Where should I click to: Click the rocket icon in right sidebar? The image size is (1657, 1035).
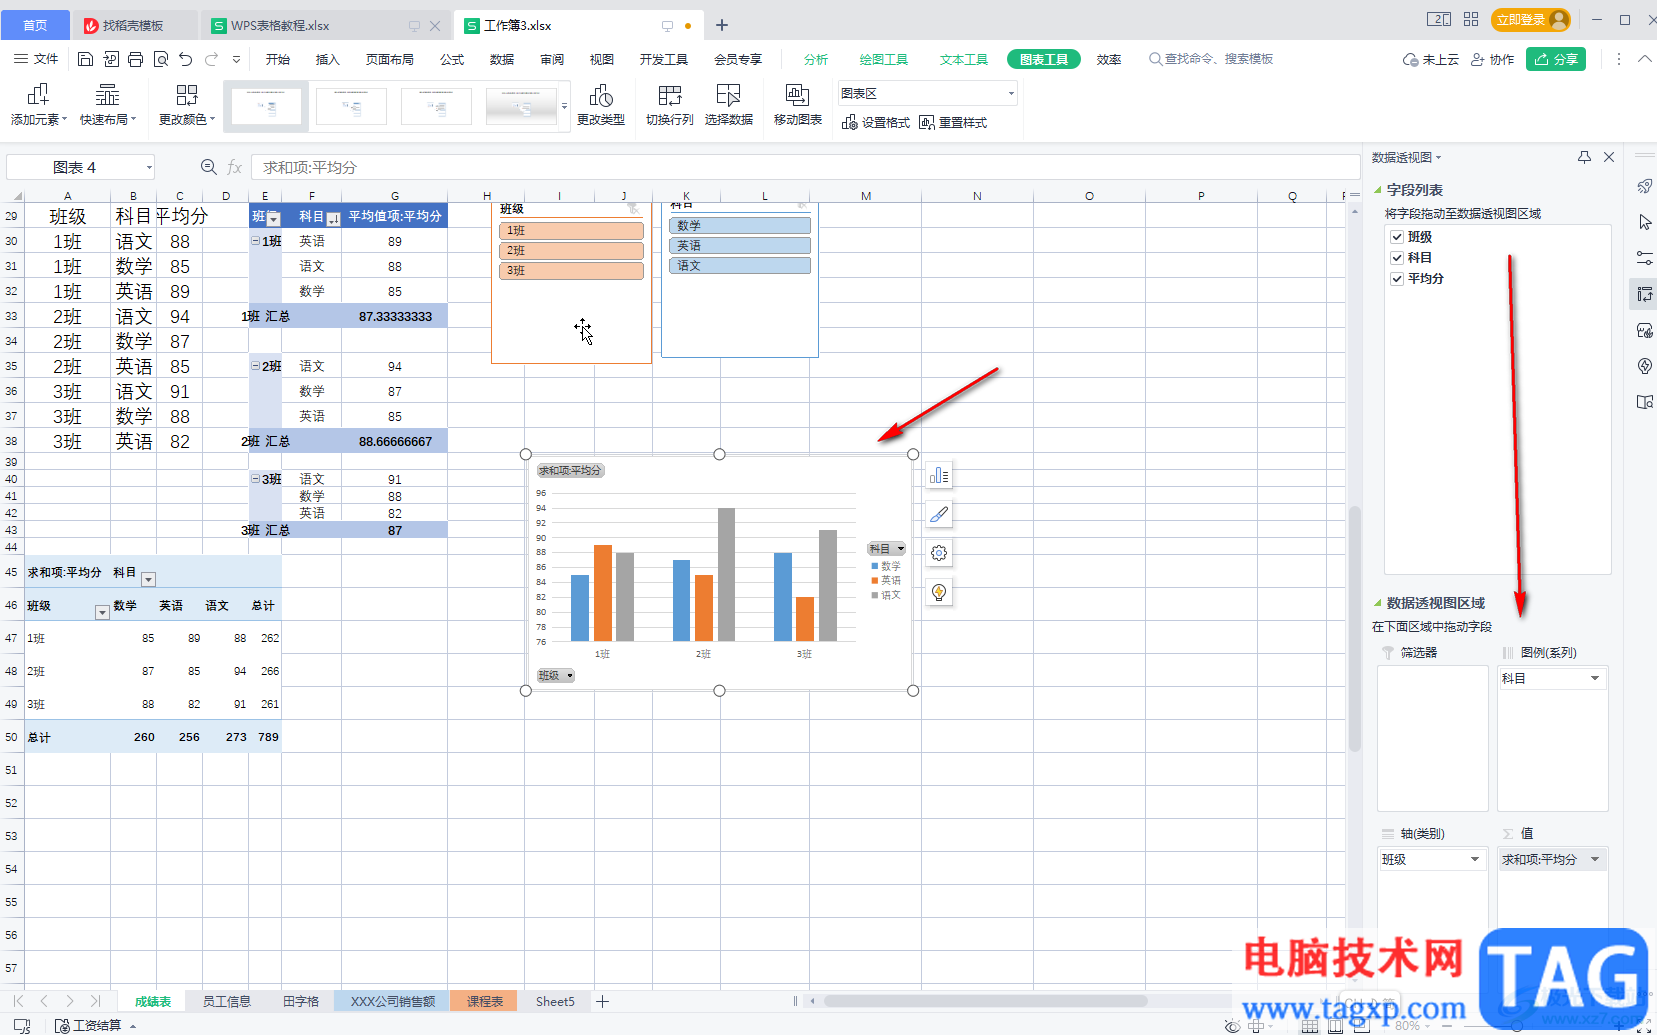[1644, 186]
